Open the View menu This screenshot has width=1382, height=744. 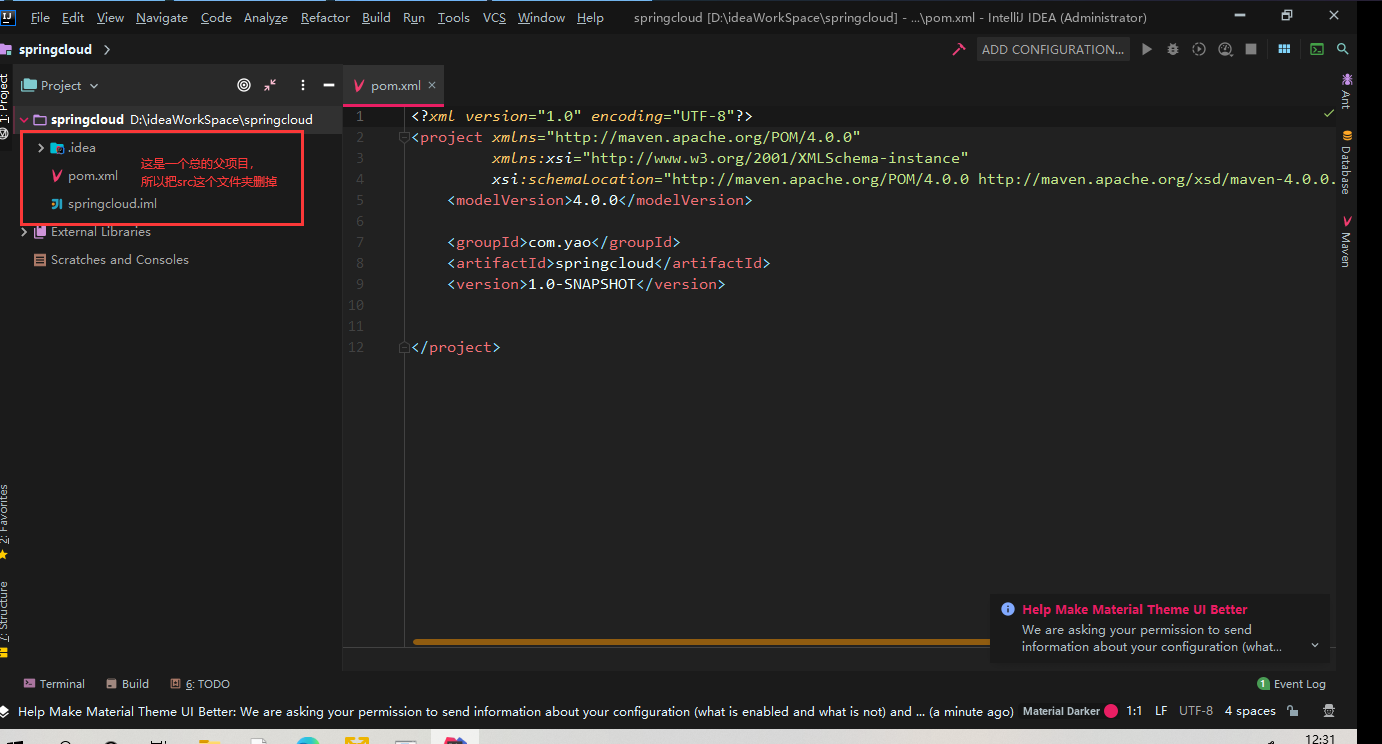(110, 17)
